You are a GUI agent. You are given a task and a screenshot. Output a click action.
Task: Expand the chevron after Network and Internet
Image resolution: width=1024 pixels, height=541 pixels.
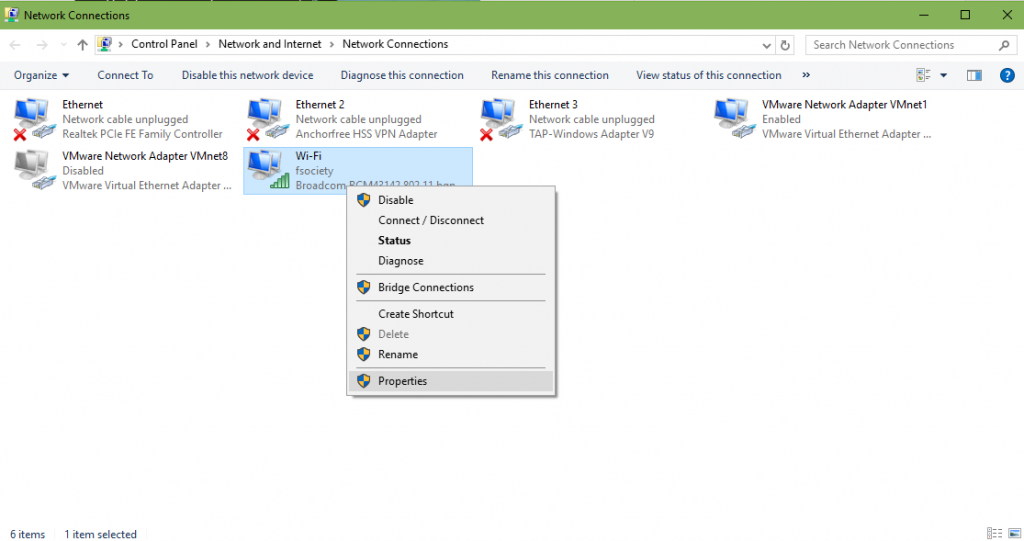click(x=332, y=44)
